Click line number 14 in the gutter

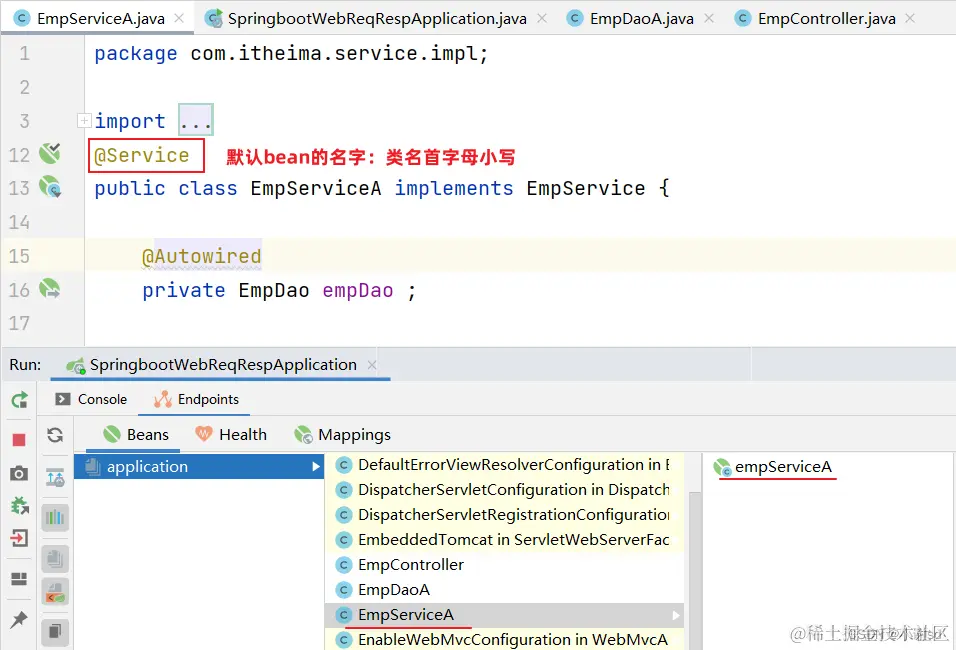click(19, 222)
